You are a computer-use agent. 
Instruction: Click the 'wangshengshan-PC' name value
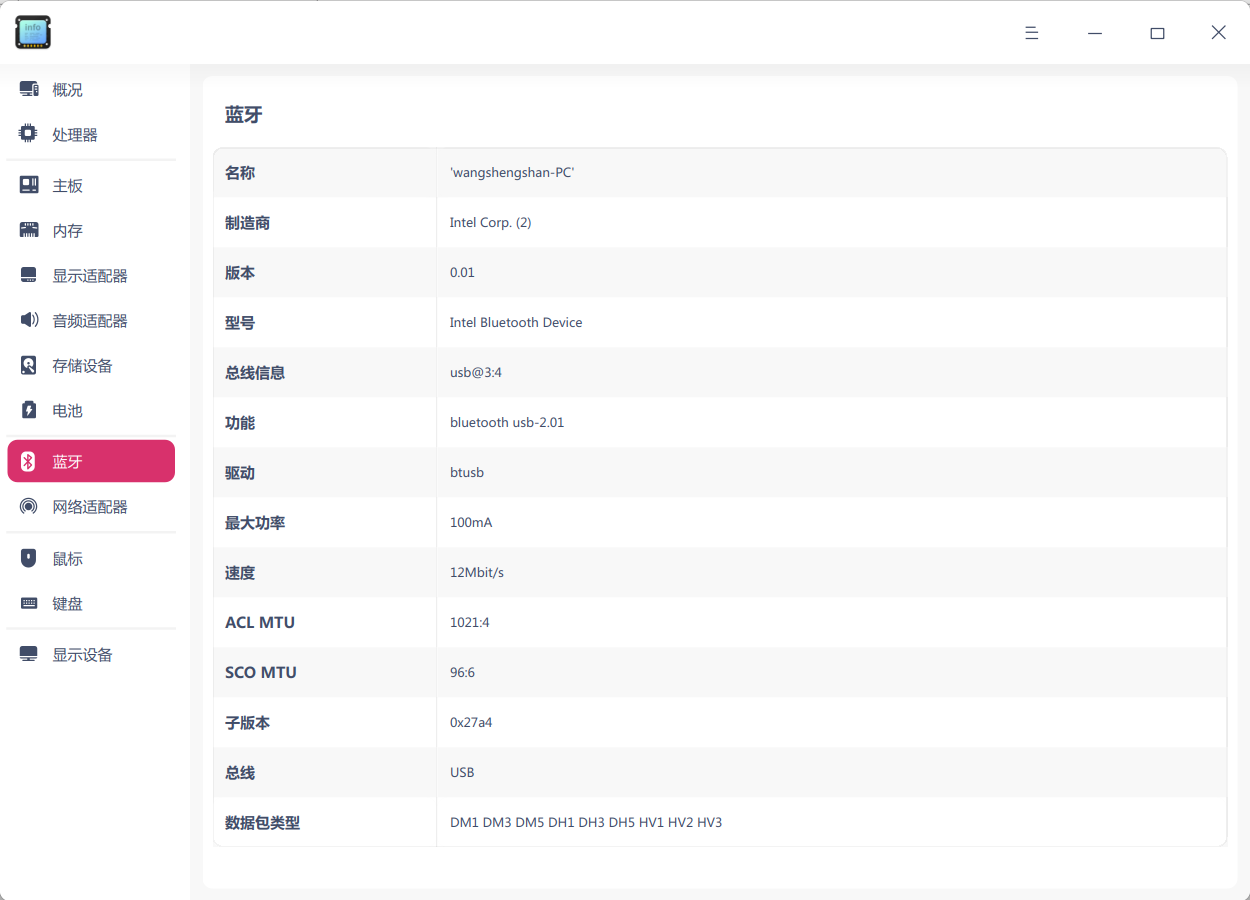[x=512, y=172]
